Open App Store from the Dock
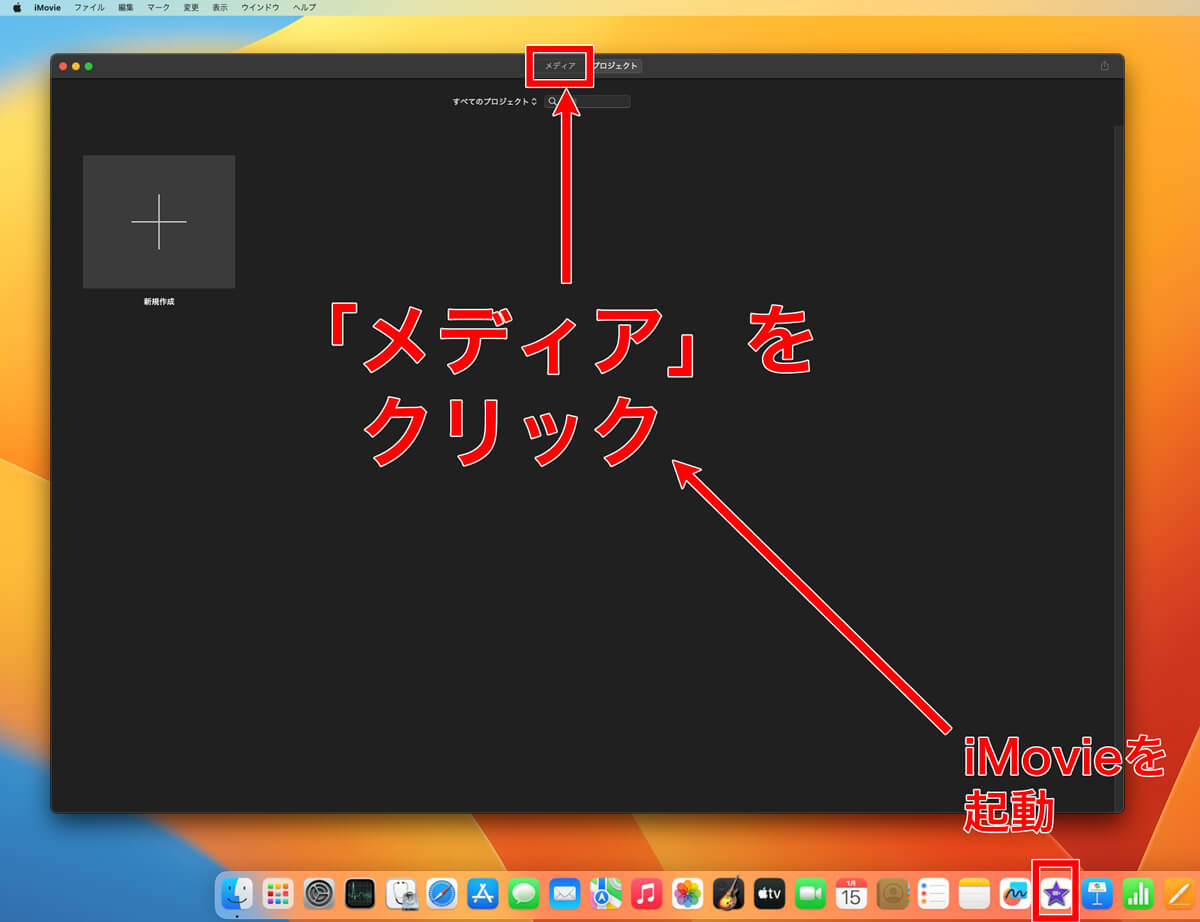Screen dimensions: 1200x922 pos(483,892)
